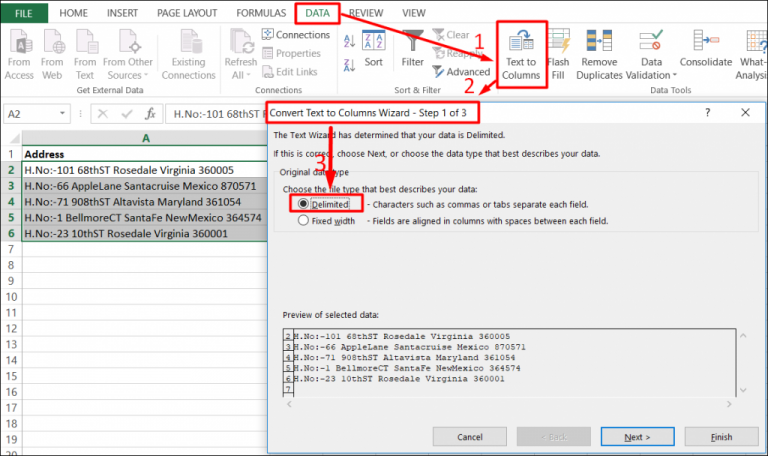Image resolution: width=768 pixels, height=456 pixels.
Task: Sort Z to A descending icon
Action: pyautogui.click(x=349, y=65)
